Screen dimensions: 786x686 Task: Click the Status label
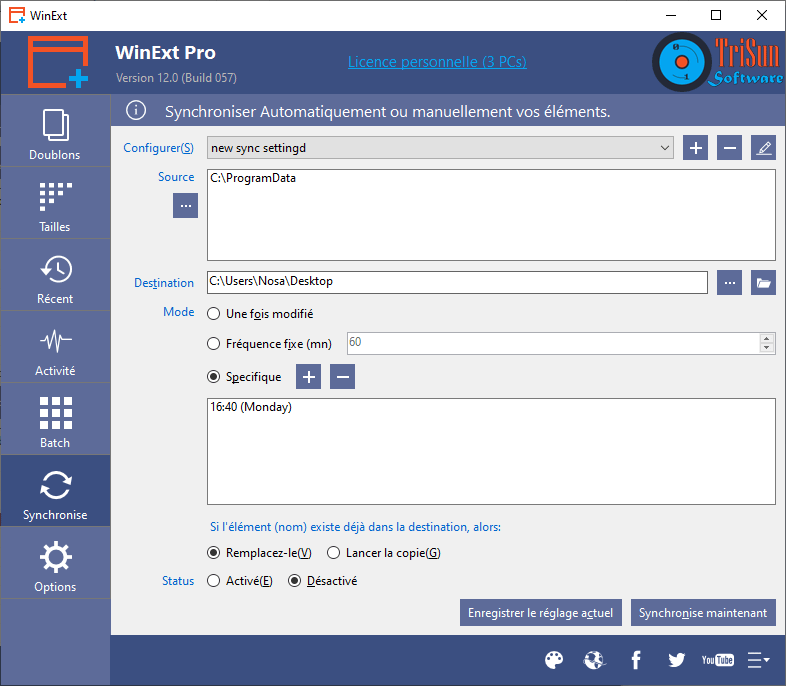coord(178,581)
